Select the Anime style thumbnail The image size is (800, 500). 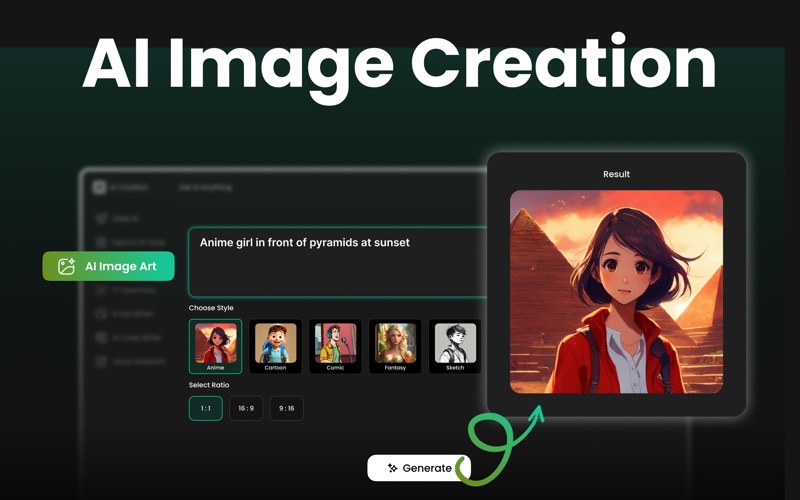click(x=215, y=346)
